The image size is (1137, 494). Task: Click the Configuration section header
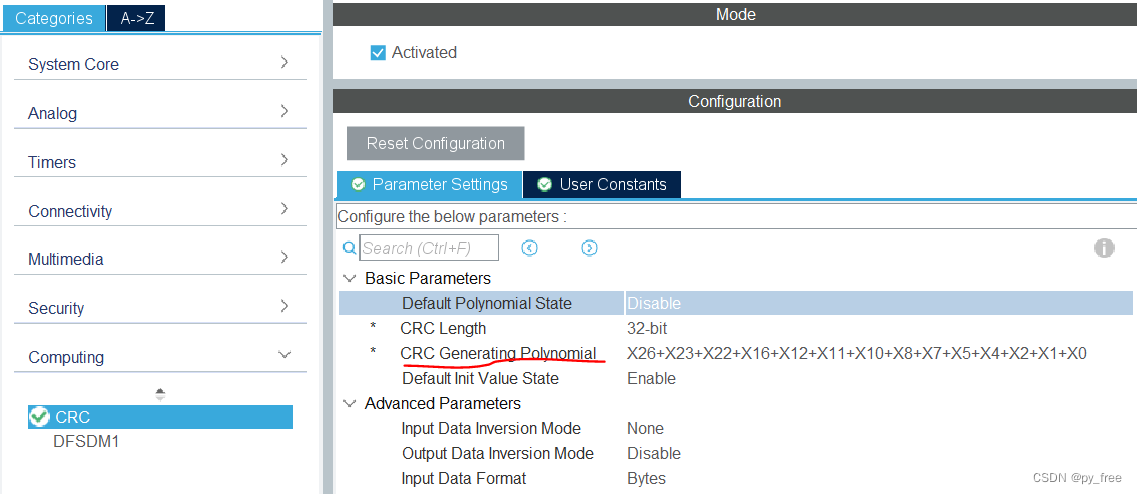[x=735, y=101]
